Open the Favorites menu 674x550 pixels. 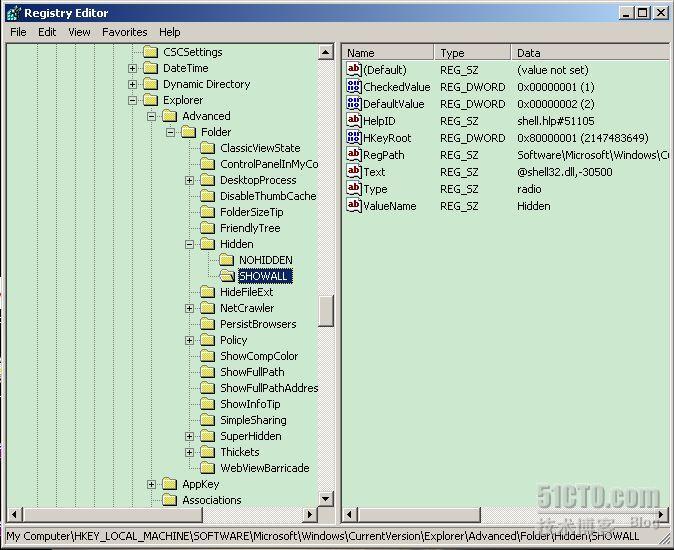coord(125,32)
